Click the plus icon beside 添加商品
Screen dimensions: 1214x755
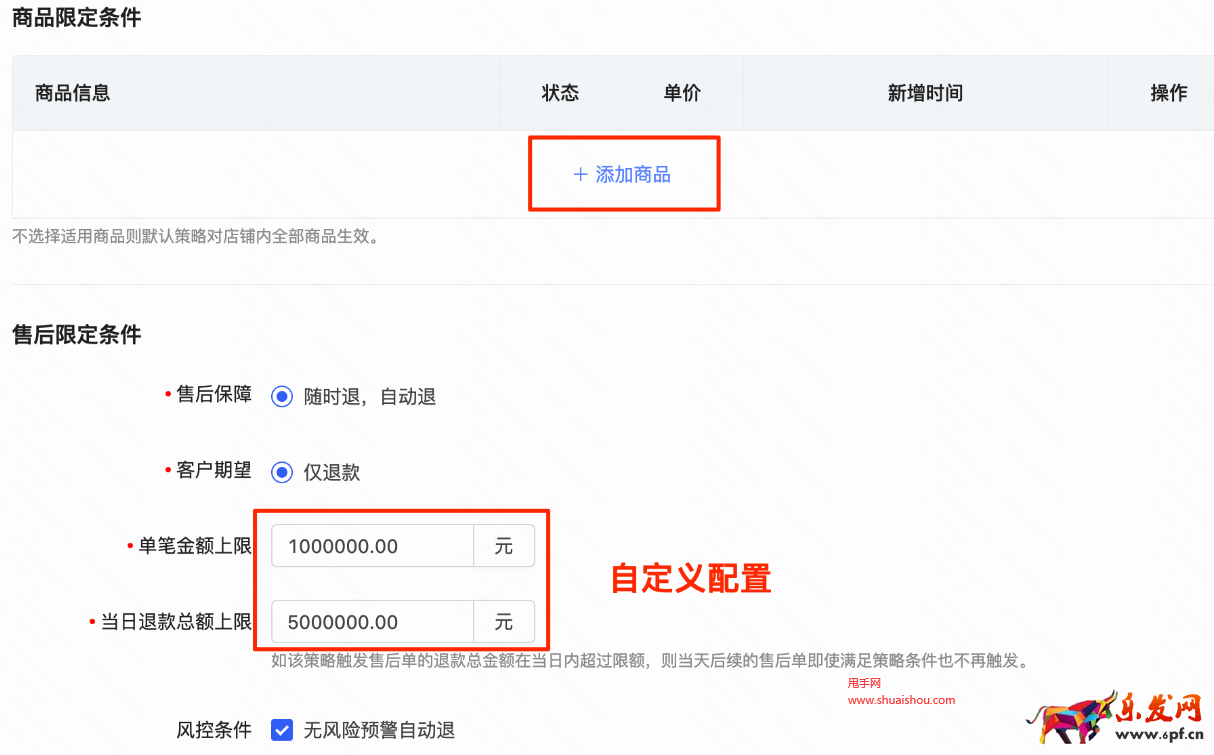click(580, 175)
